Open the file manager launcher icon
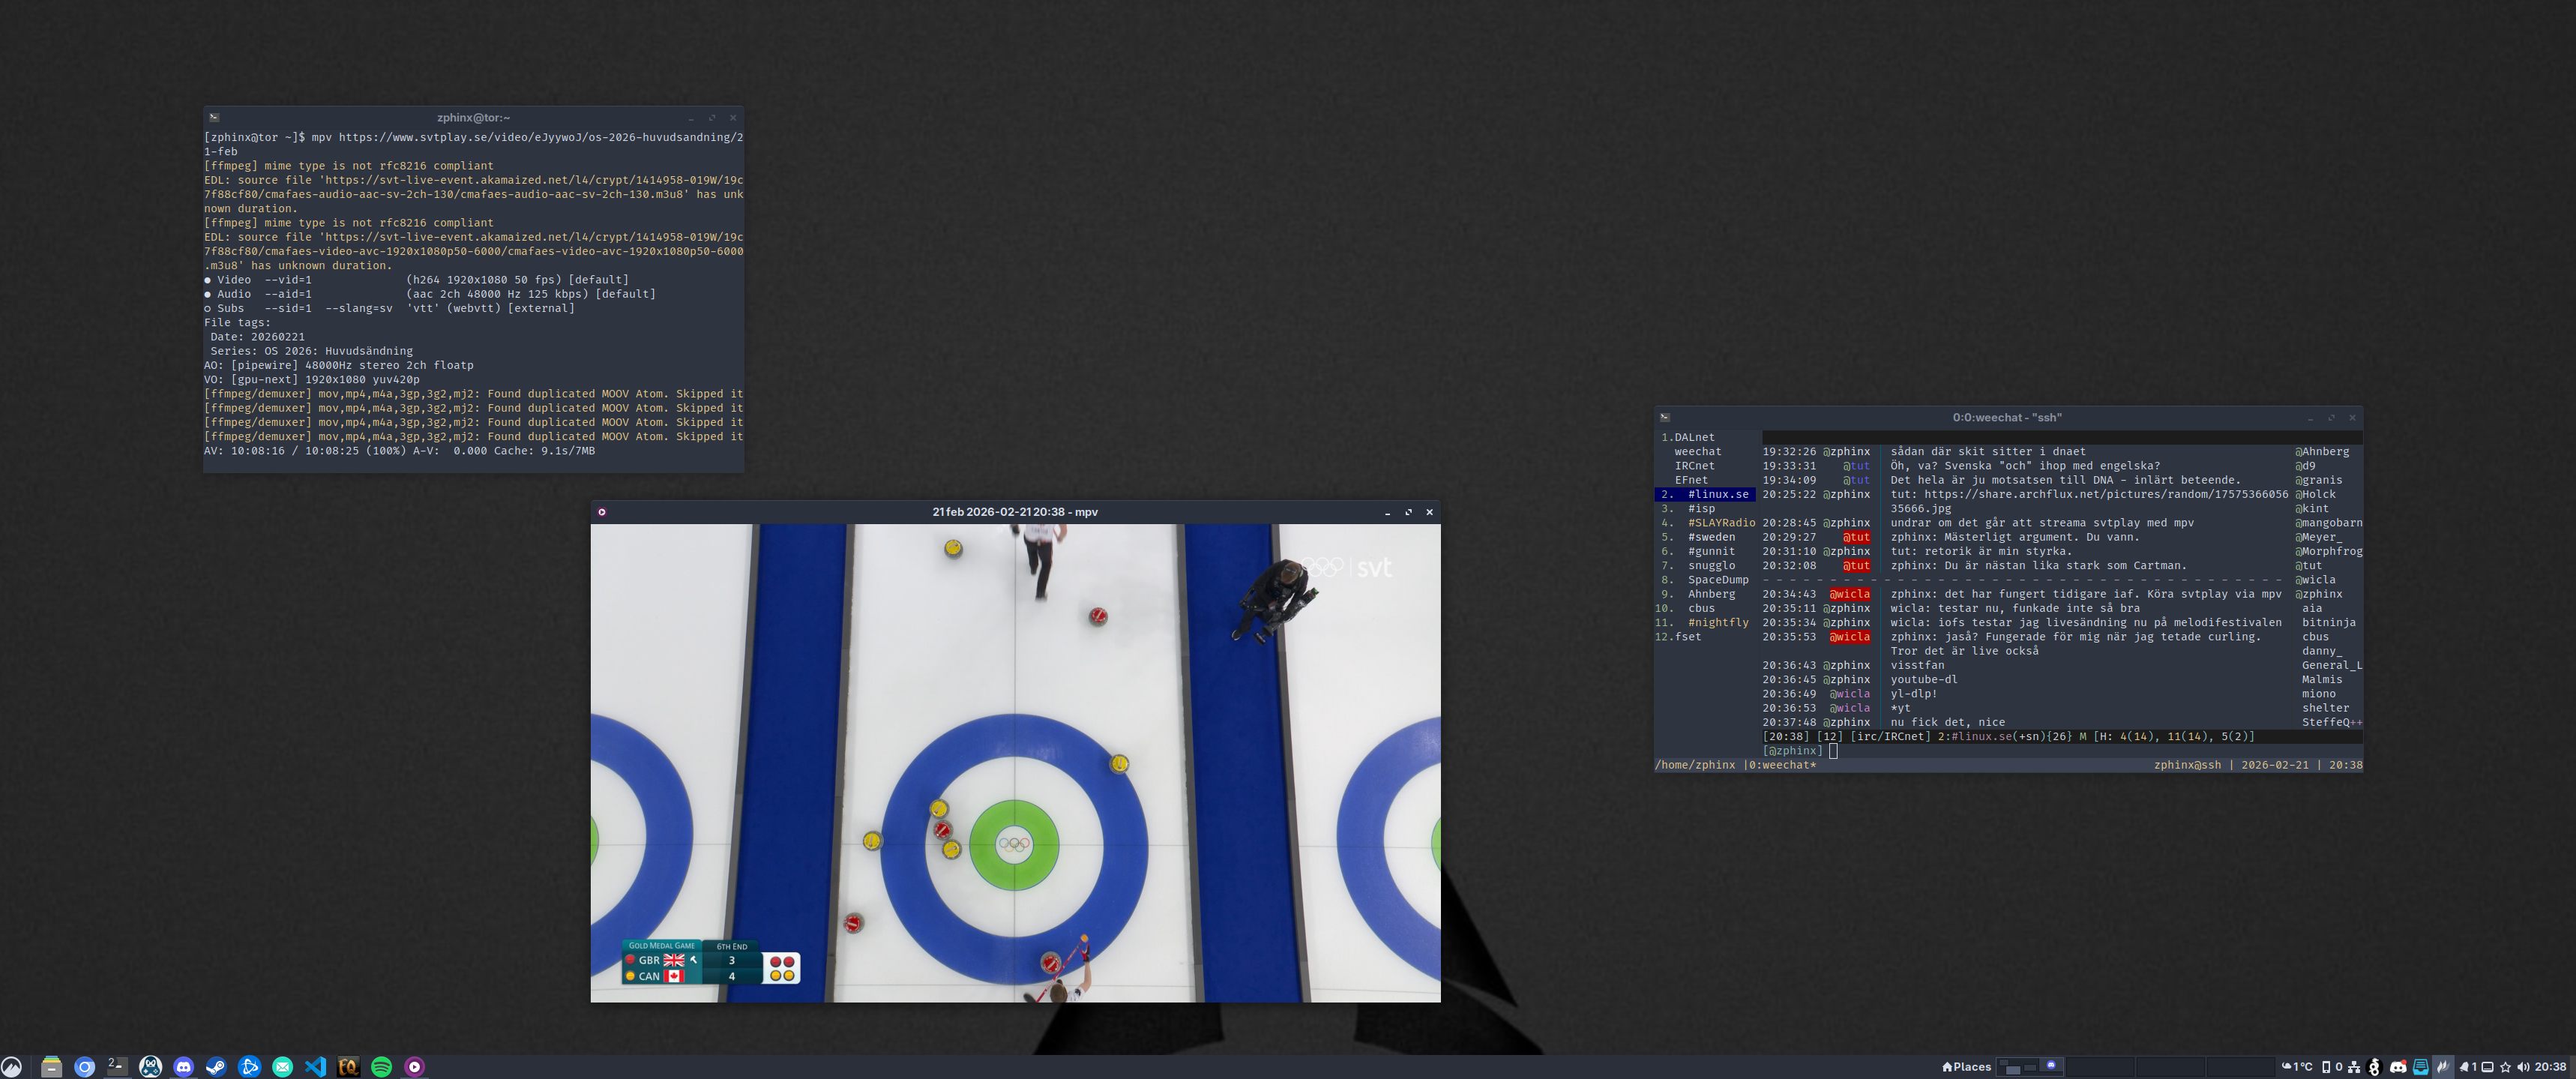 51,1067
